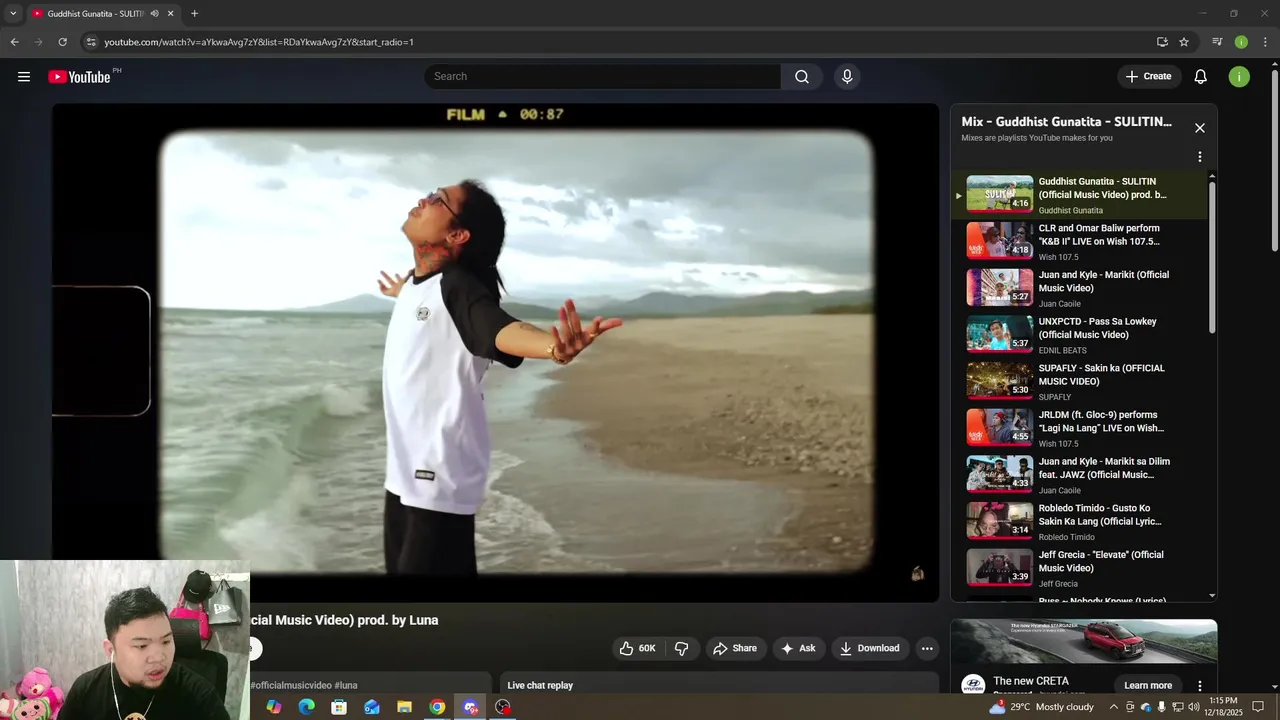Open the Chrome profile avatar
Image resolution: width=1280 pixels, height=720 pixels.
click(1241, 42)
